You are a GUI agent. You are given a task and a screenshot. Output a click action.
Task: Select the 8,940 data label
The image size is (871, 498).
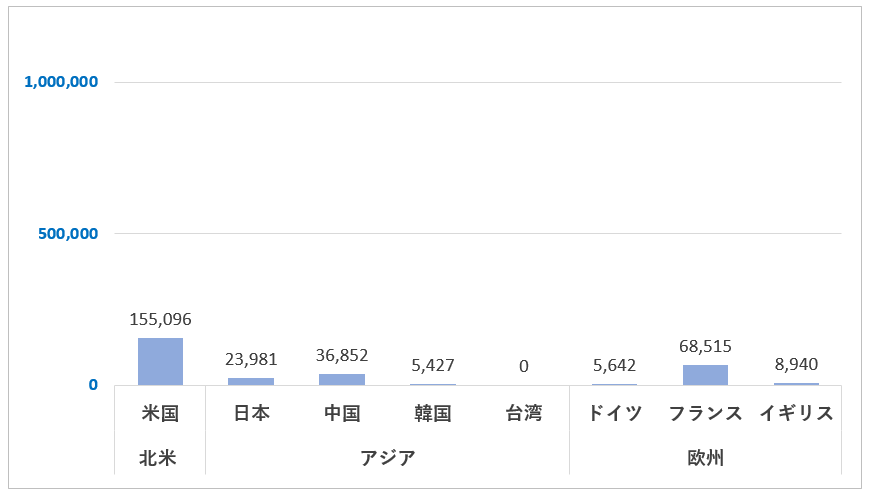[x=796, y=365]
